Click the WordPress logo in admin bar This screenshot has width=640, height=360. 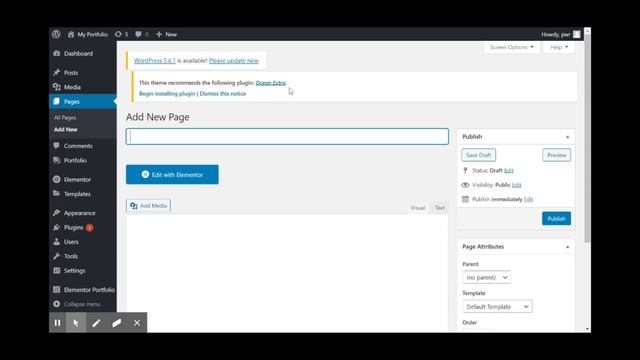(x=56, y=34)
